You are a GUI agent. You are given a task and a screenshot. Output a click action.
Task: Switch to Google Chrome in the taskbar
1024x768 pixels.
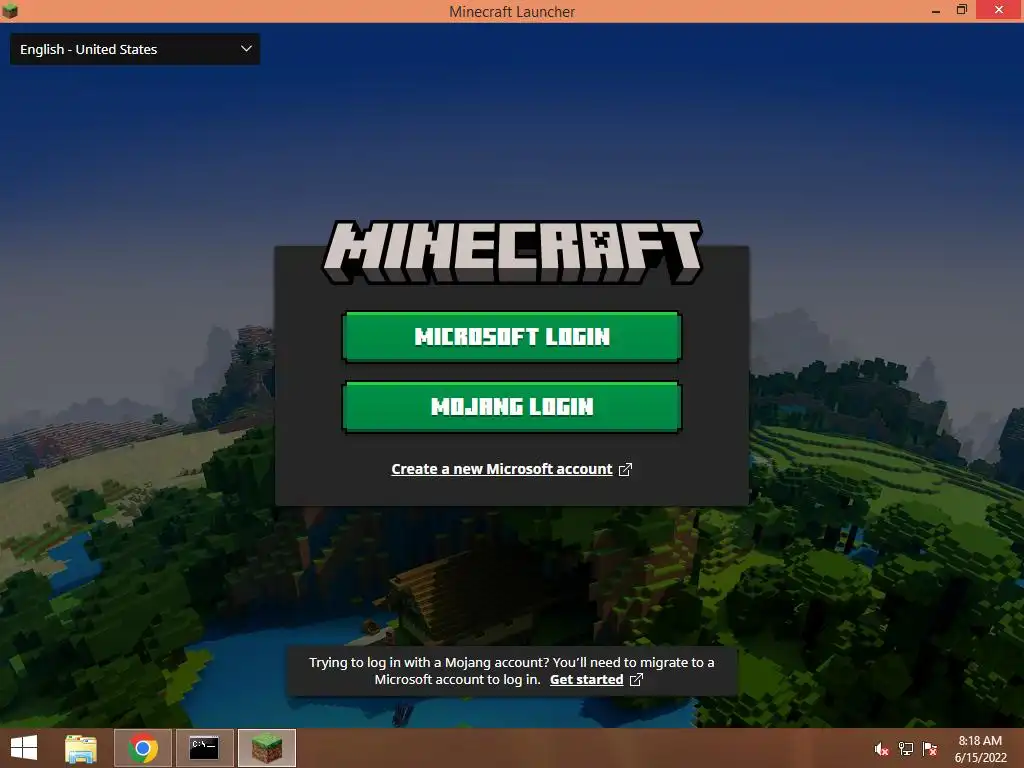142,748
